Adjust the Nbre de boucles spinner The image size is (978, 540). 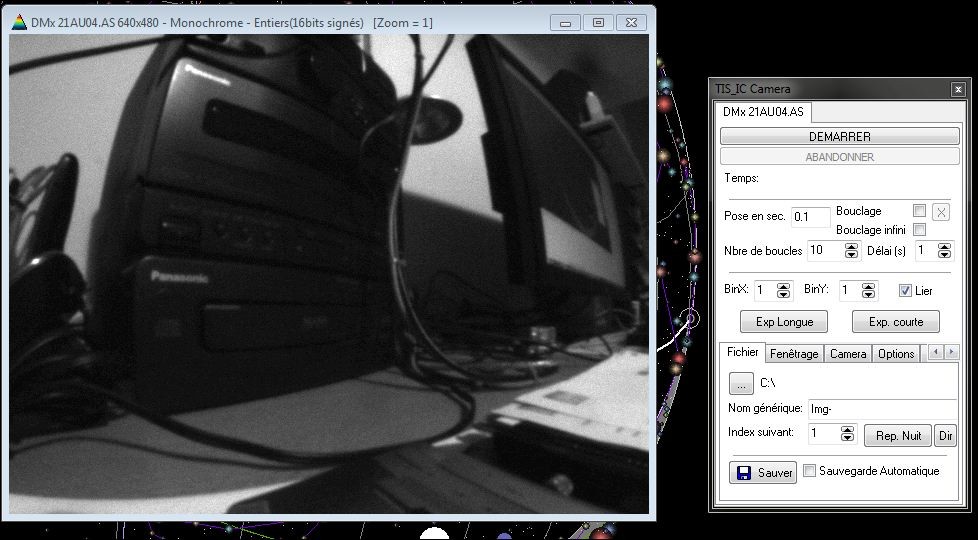click(x=851, y=251)
